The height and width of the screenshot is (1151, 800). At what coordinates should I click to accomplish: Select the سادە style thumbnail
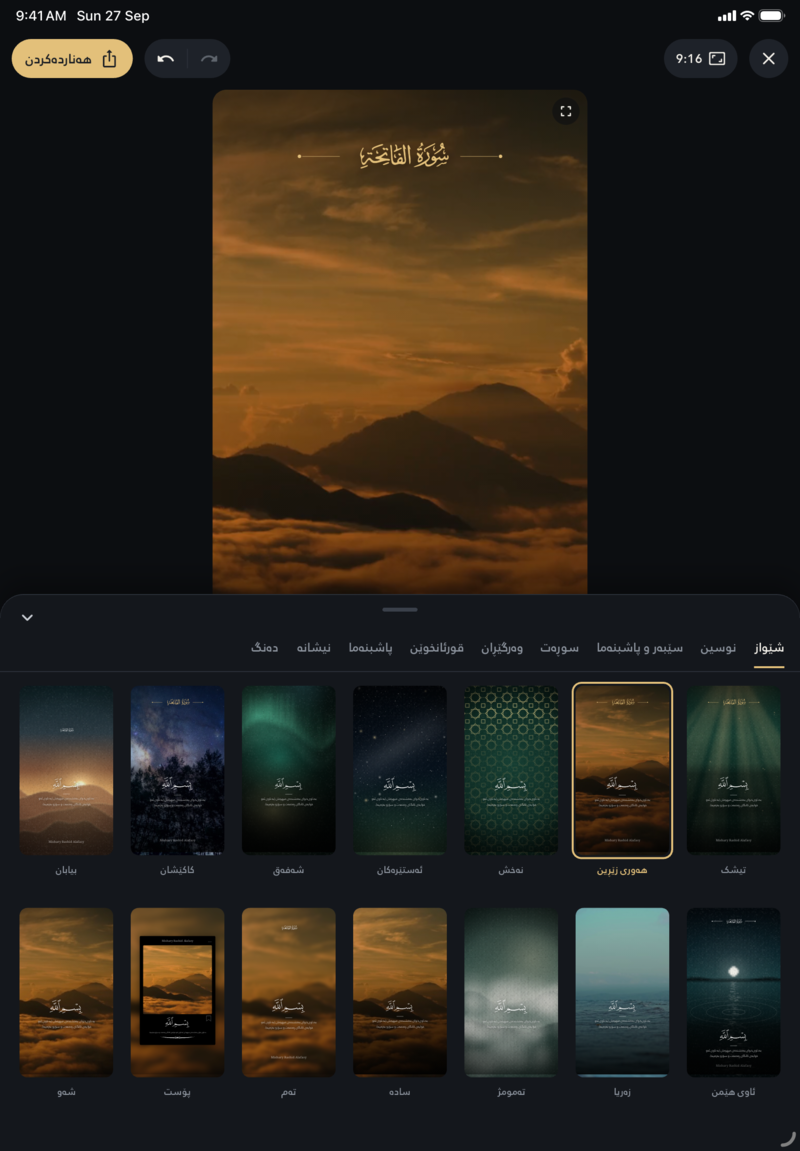[x=400, y=992]
